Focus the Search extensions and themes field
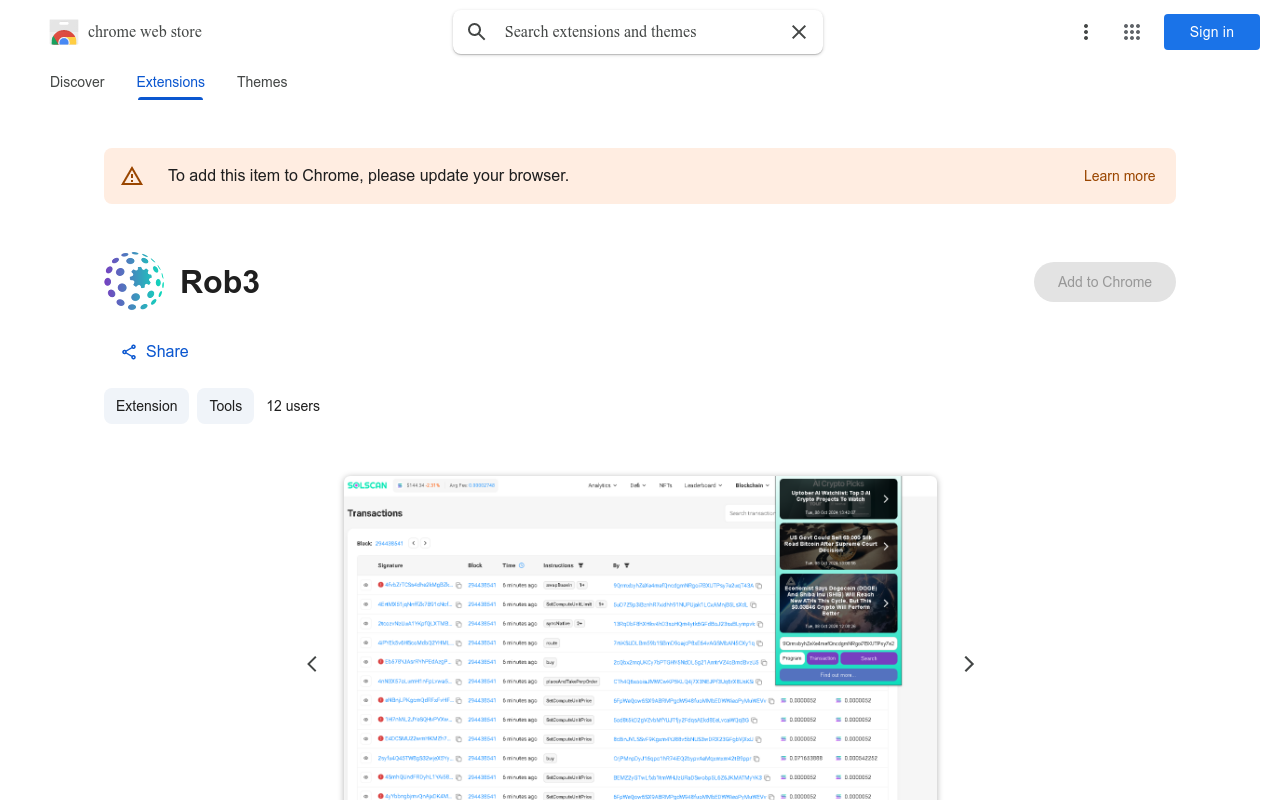 pos(638,32)
